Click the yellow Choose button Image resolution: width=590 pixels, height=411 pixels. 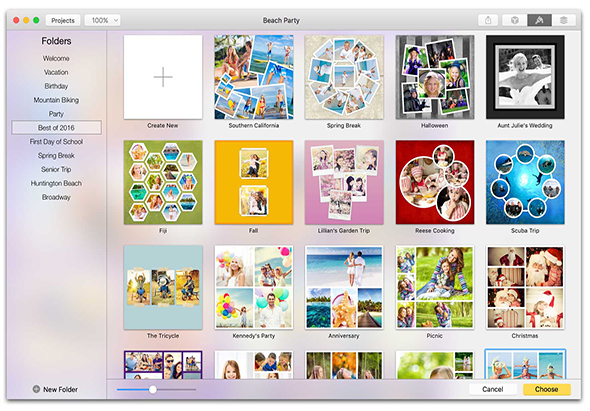tap(546, 389)
